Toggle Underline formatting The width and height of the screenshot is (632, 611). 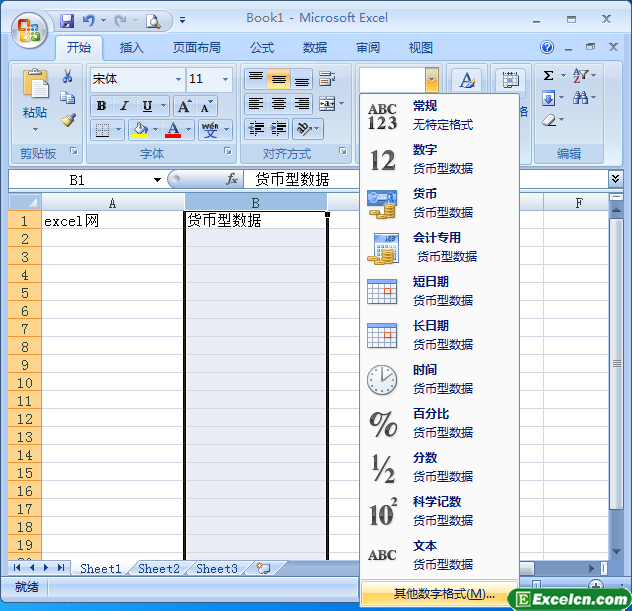click(148, 106)
